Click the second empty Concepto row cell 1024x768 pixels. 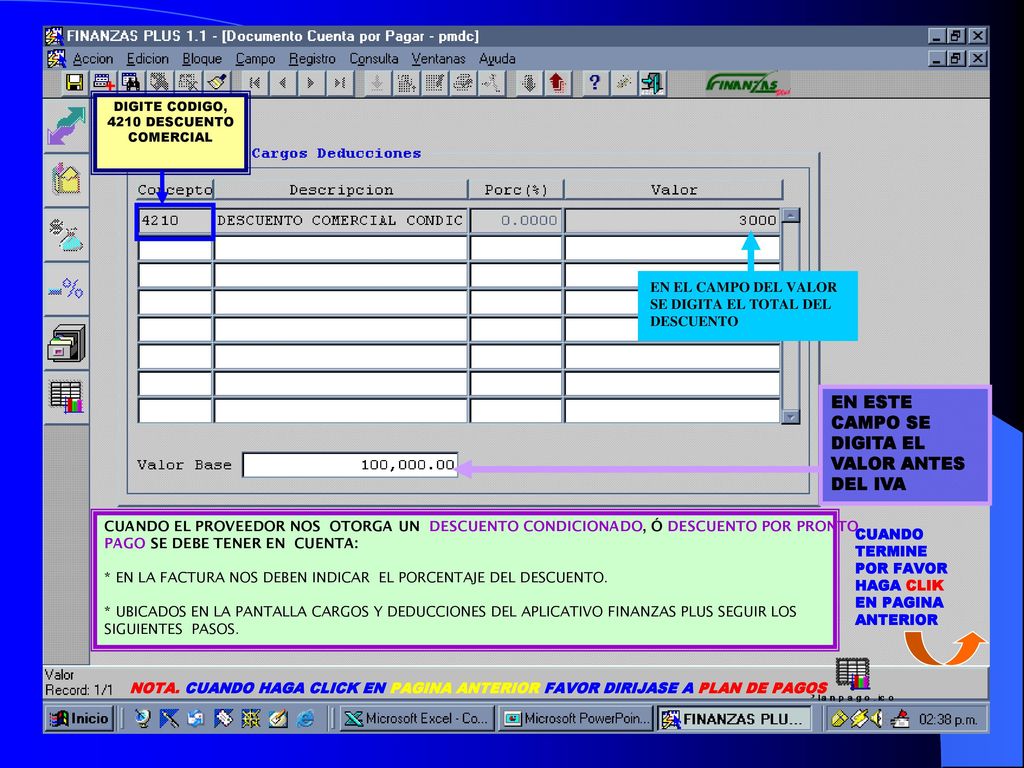click(x=175, y=276)
